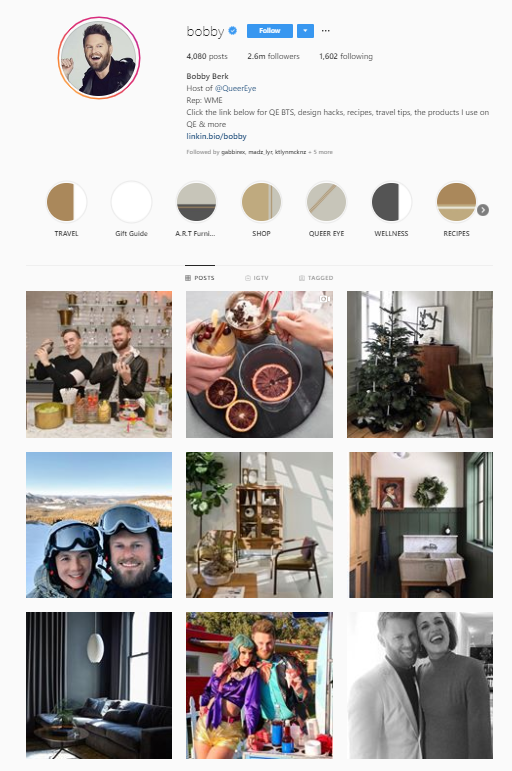Open the TRAVEL story highlight
The width and height of the screenshot is (512, 771).
coord(66,202)
